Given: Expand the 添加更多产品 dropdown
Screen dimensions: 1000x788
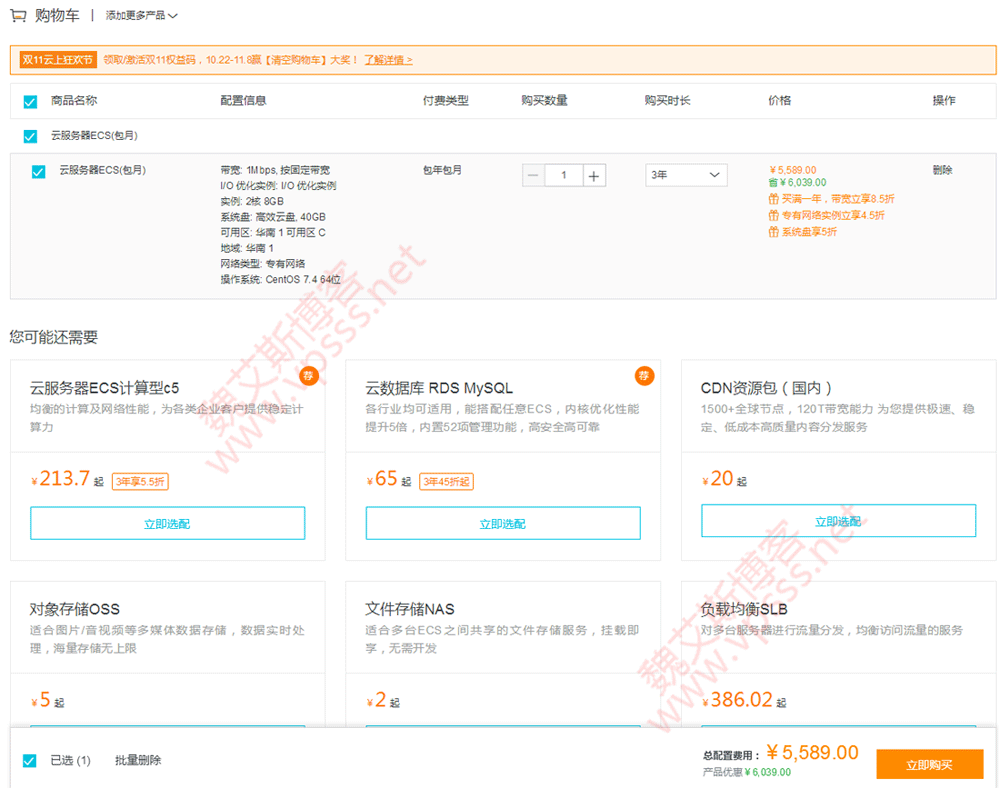Looking at the screenshot, I should (142, 15).
